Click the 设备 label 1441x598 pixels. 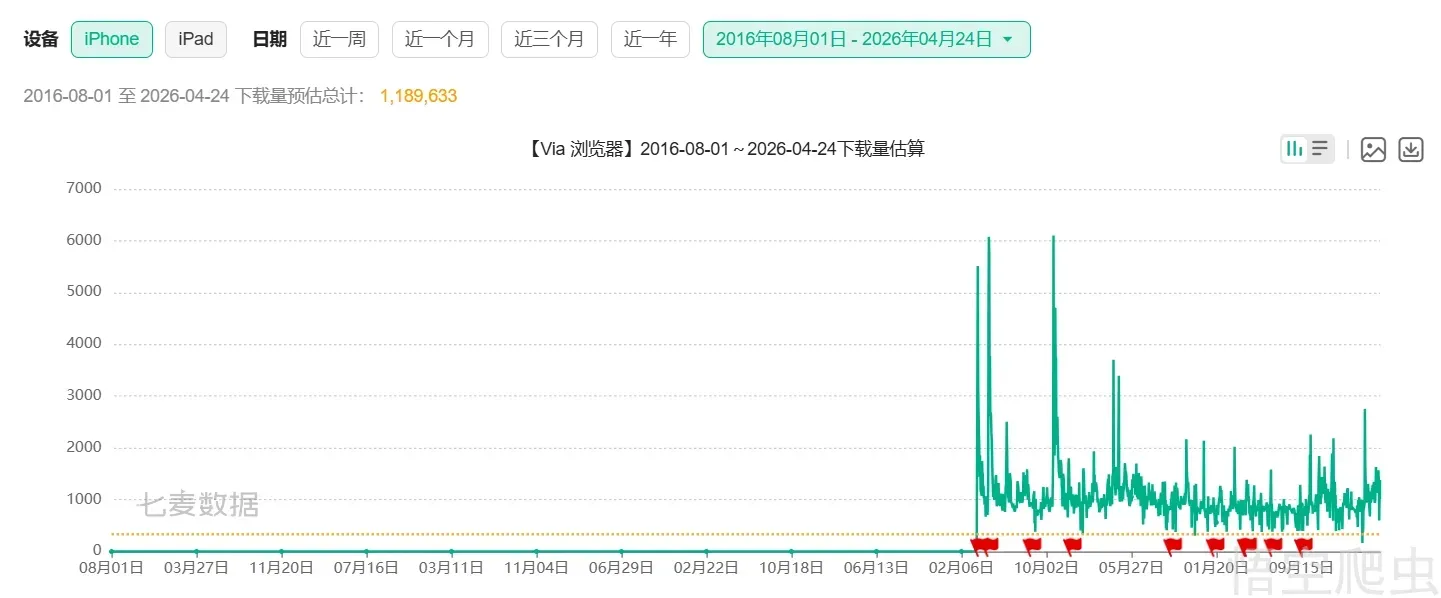(x=41, y=39)
